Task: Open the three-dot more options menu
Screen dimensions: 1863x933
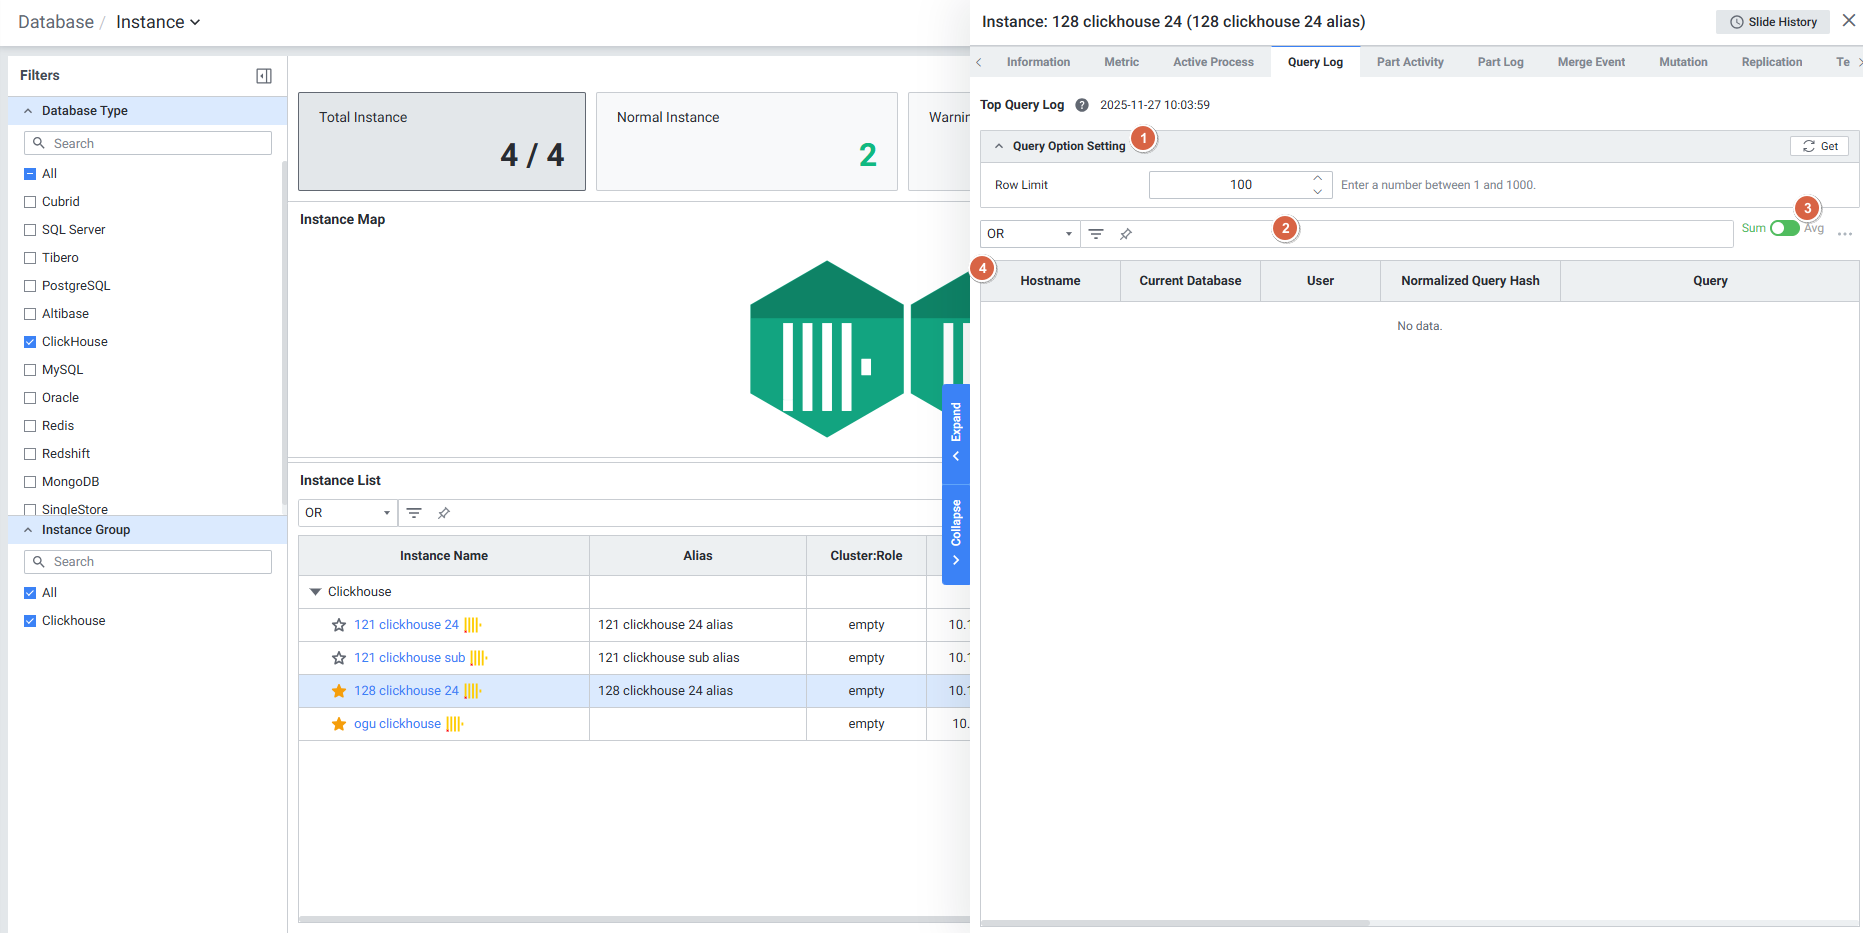Action: 1845,234
